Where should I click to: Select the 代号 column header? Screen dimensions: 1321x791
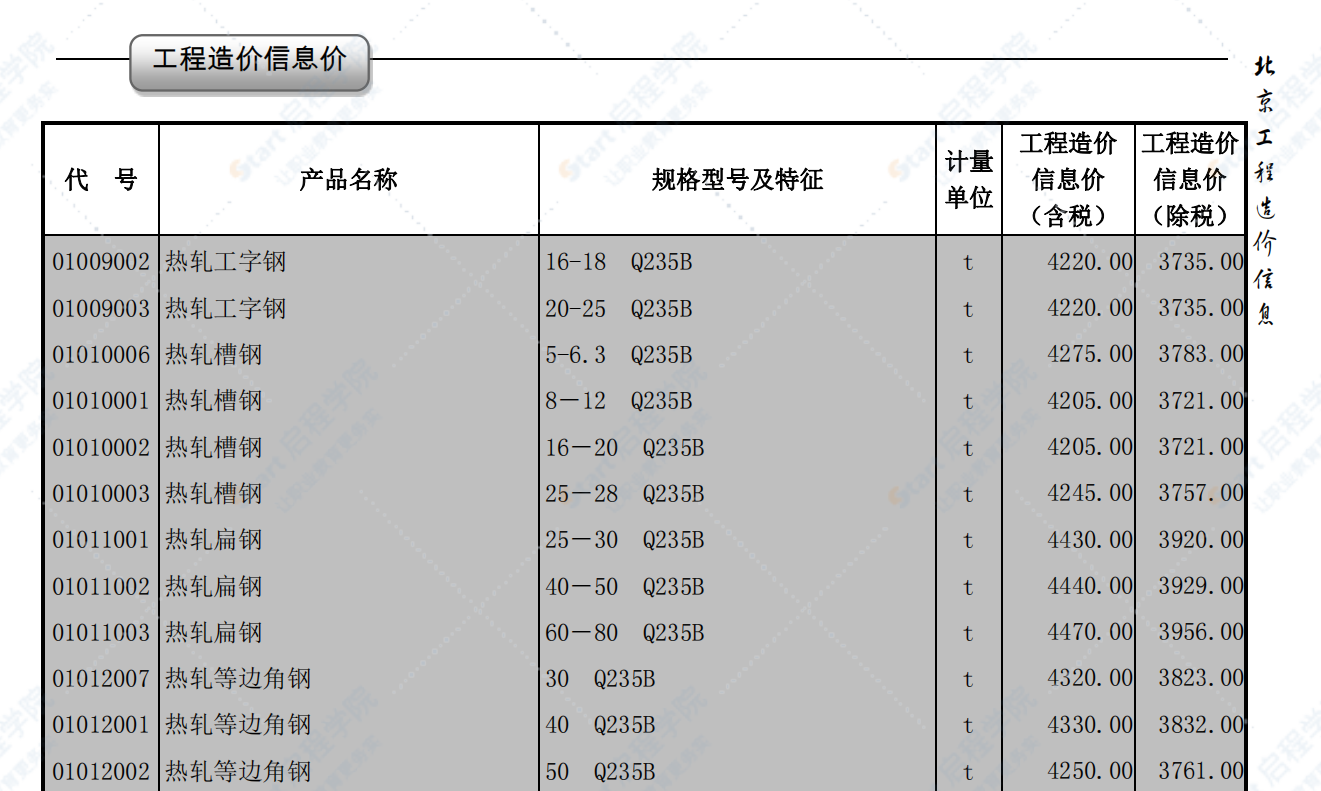(100, 180)
